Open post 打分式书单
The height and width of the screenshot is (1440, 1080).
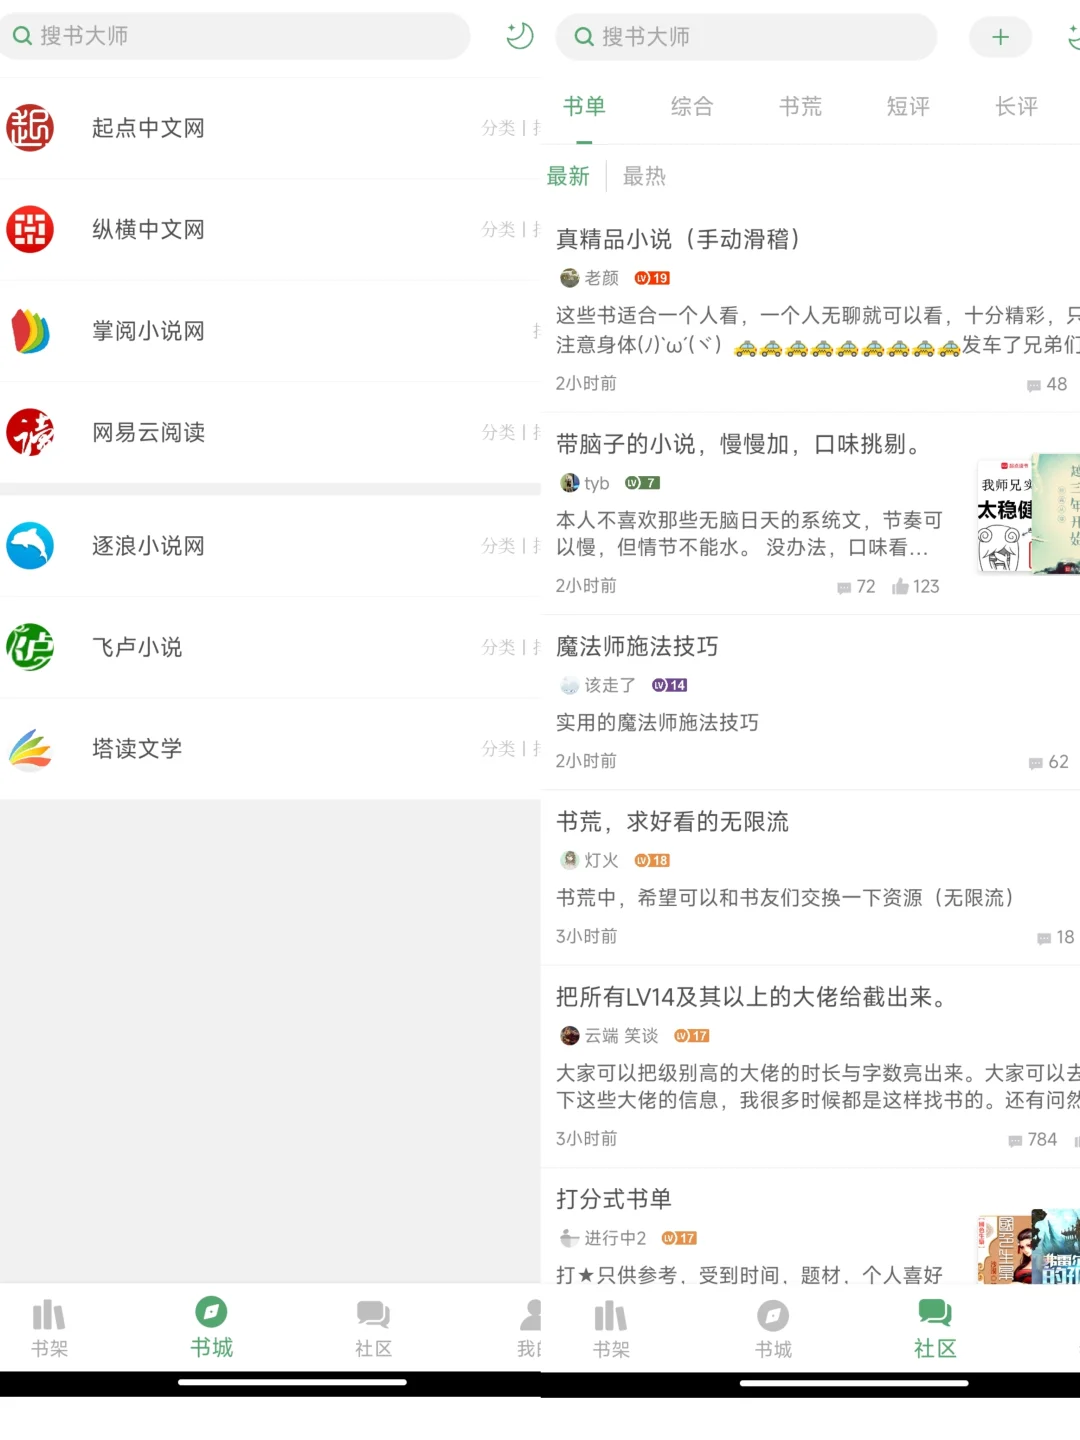tap(614, 1199)
